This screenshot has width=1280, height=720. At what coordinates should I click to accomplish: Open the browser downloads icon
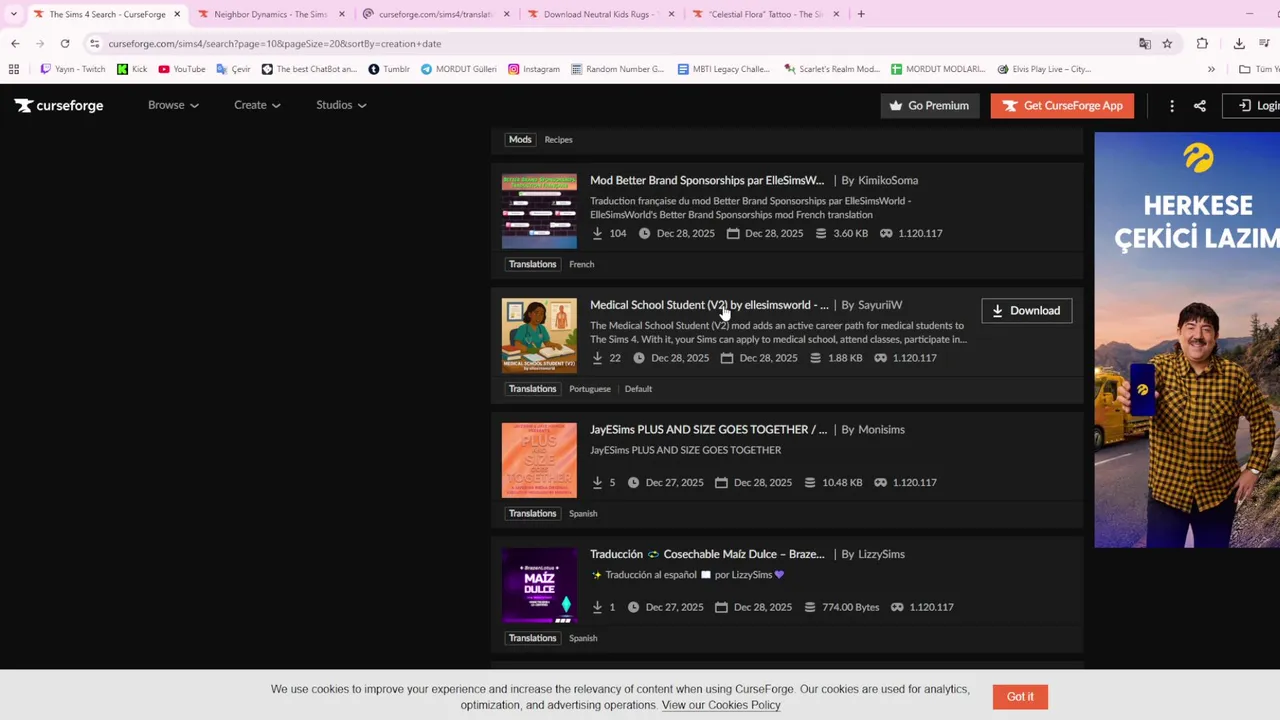(1239, 44)
